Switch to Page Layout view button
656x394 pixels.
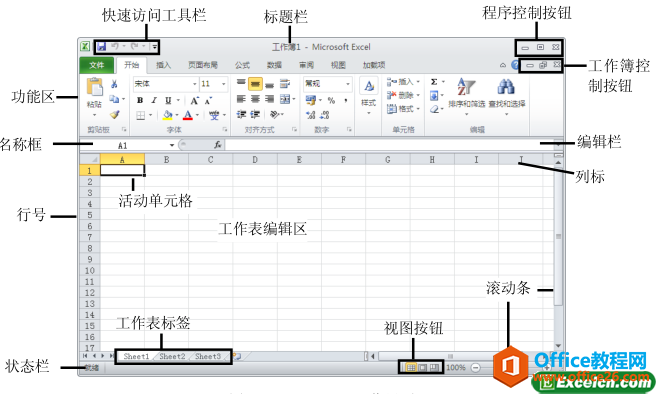click(x=423, y=368)
